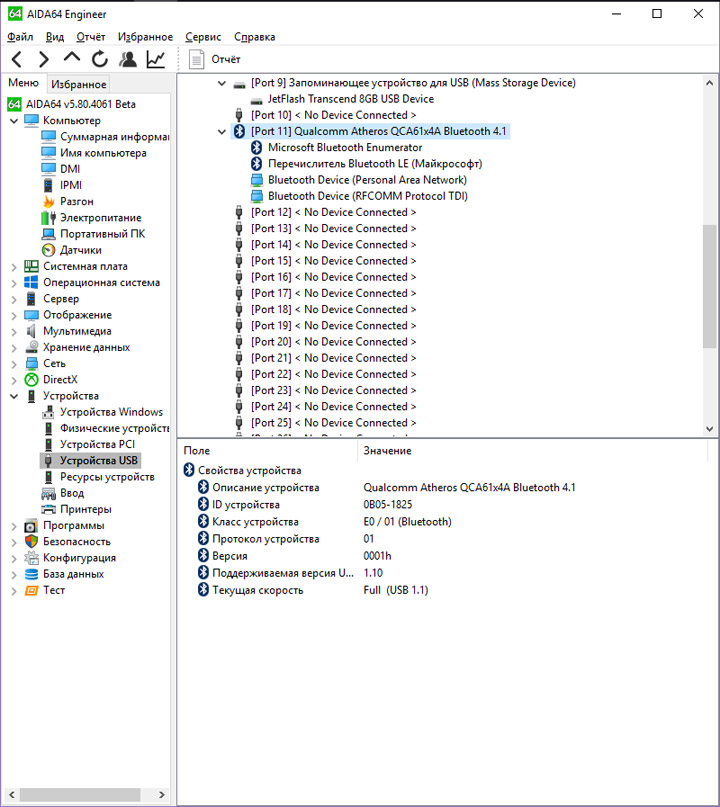Collapse the Port 11 Bluetooth node

tap(221, 132)
